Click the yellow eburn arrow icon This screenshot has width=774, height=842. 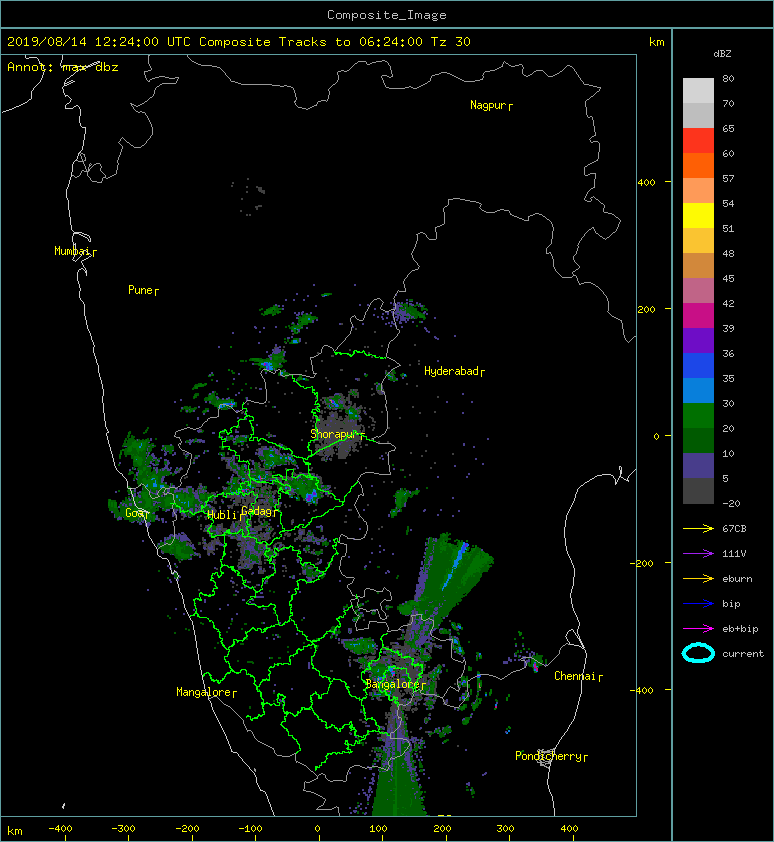pyautogui.click(x=698, y=578)
